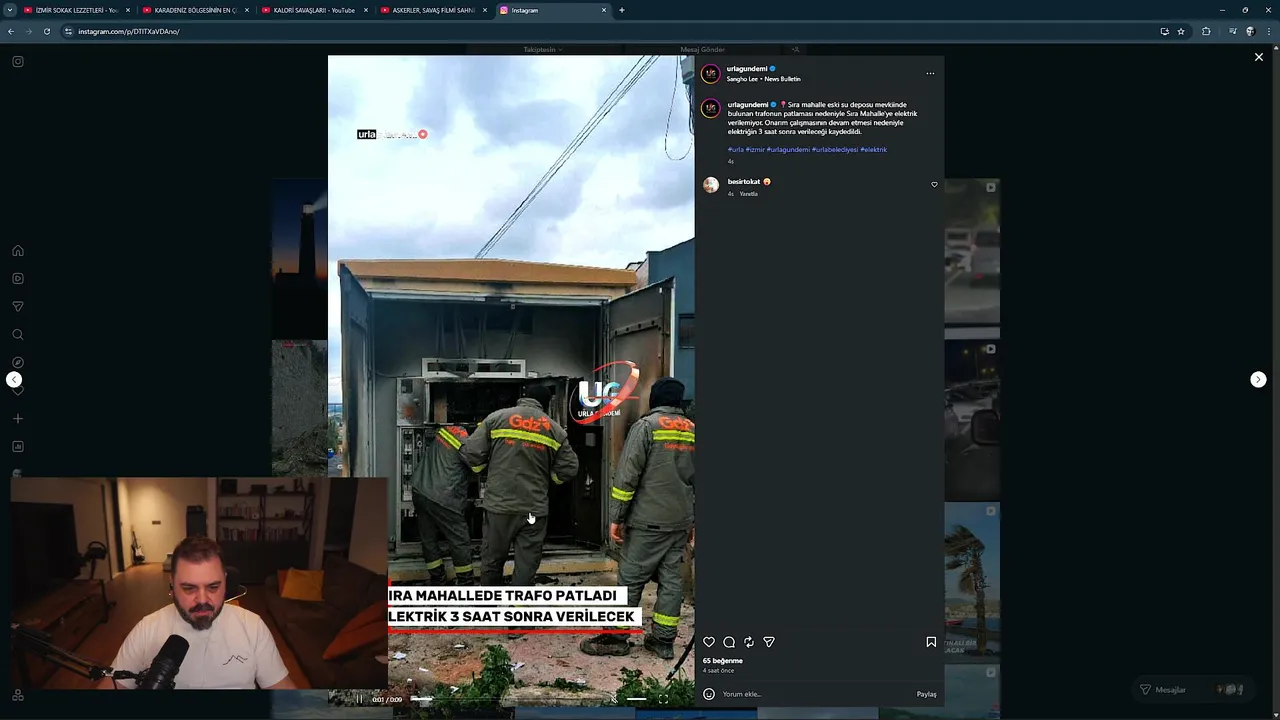Switch to ASKERLER, SAVAŞ FİLMİ tab
The image size is (1280, 720).
434,10
